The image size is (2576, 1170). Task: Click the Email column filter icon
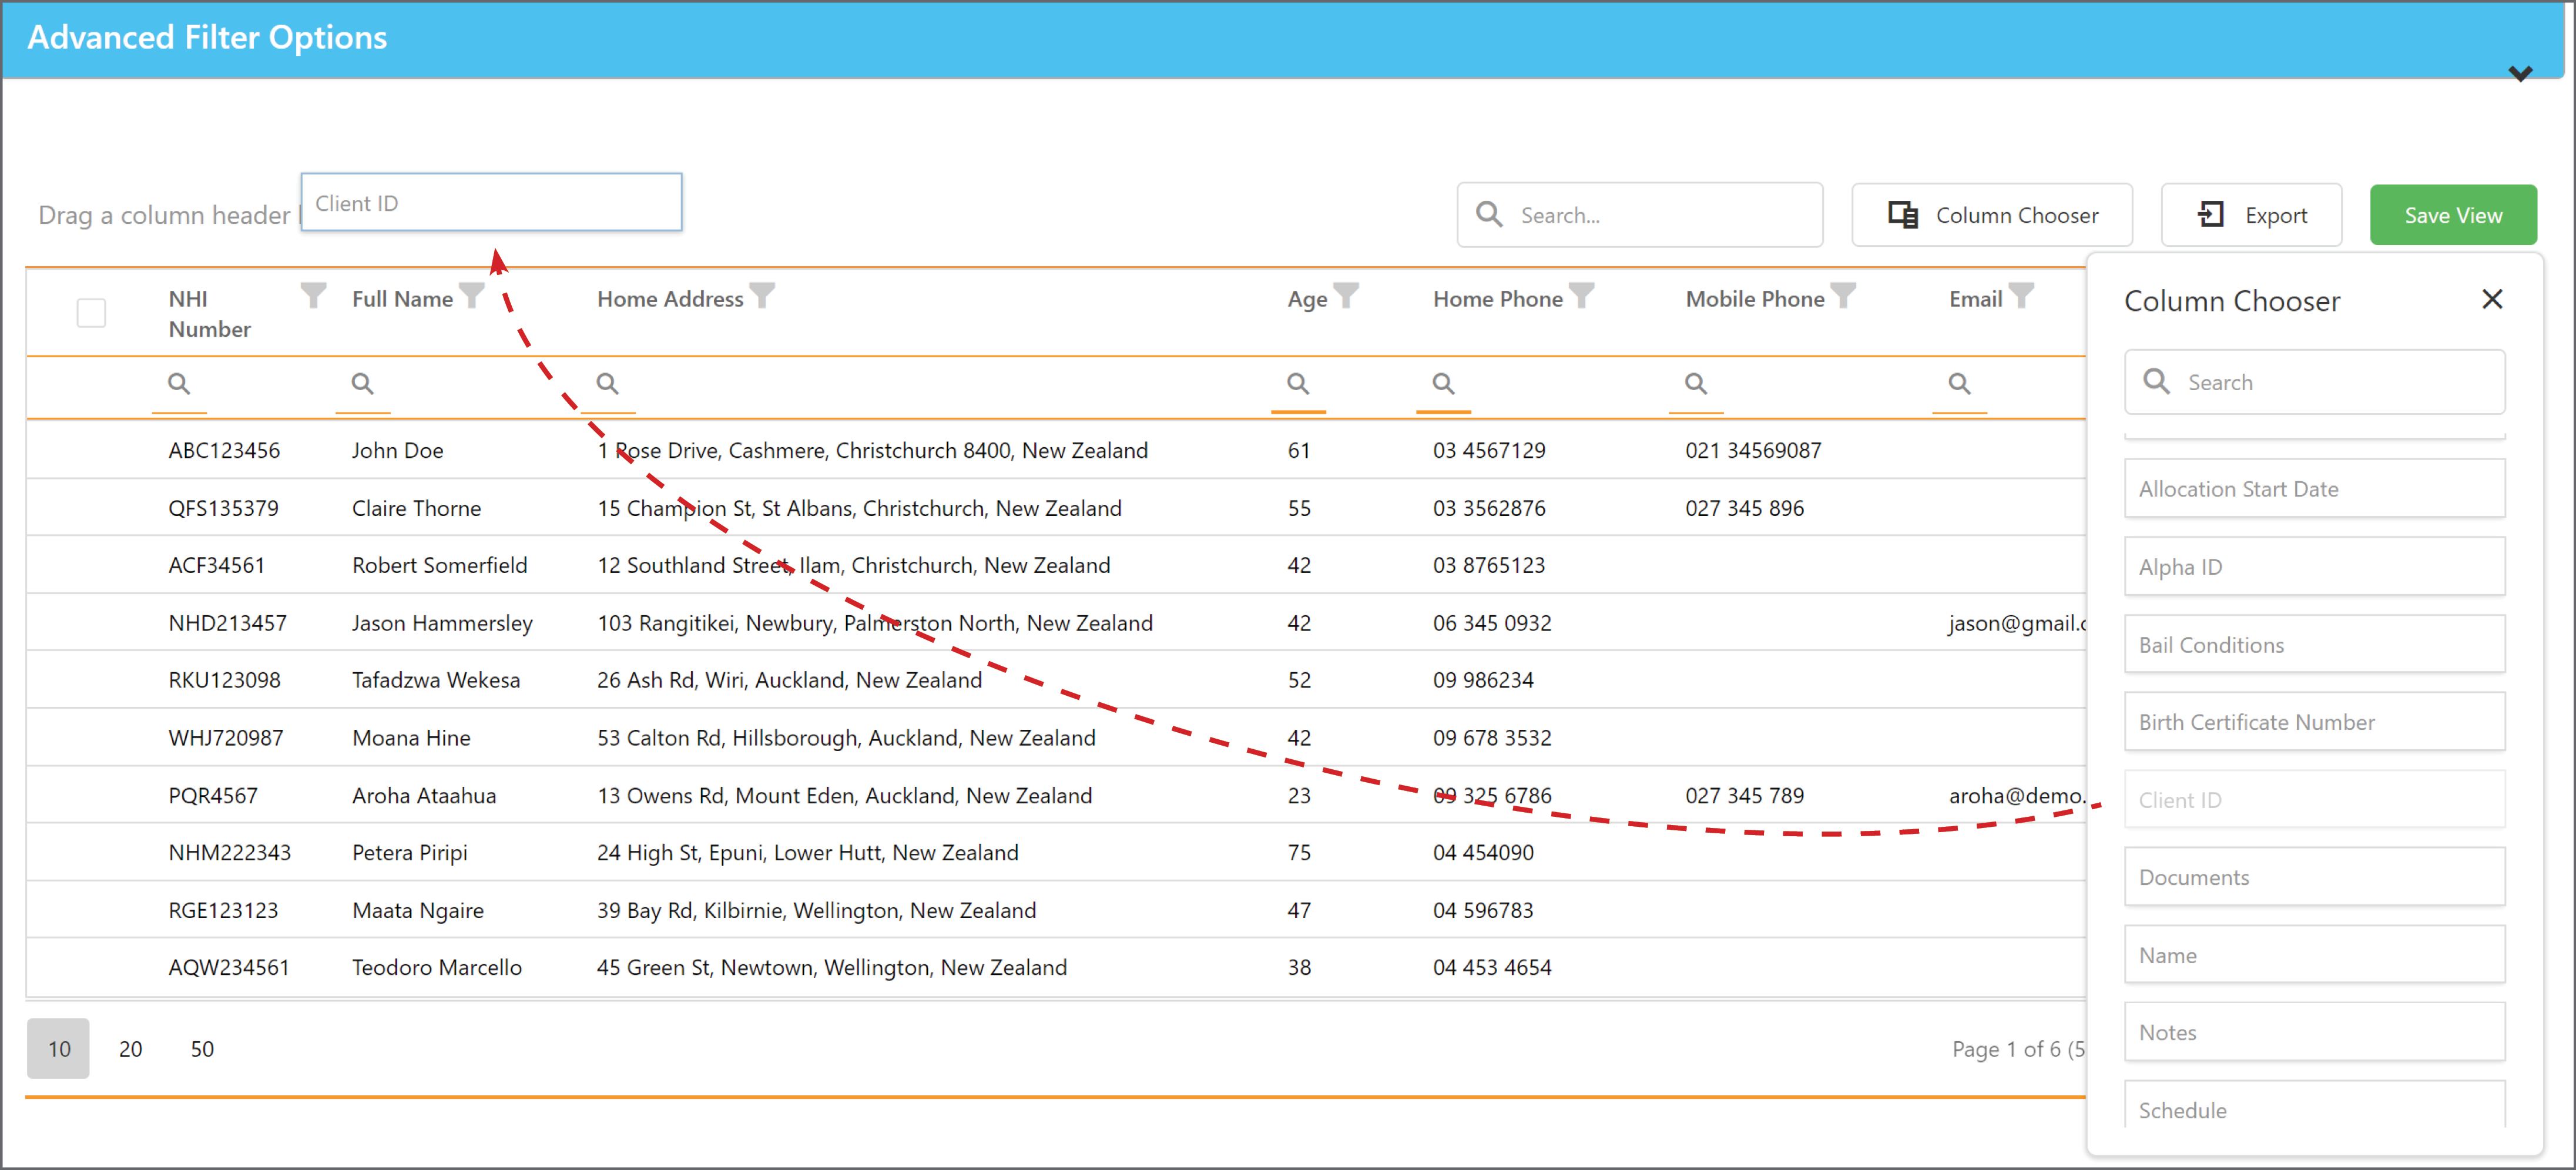2021,295
